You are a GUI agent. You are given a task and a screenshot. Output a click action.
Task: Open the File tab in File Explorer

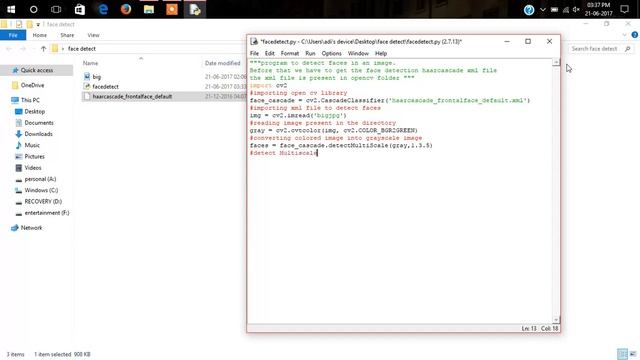[13, 35]
